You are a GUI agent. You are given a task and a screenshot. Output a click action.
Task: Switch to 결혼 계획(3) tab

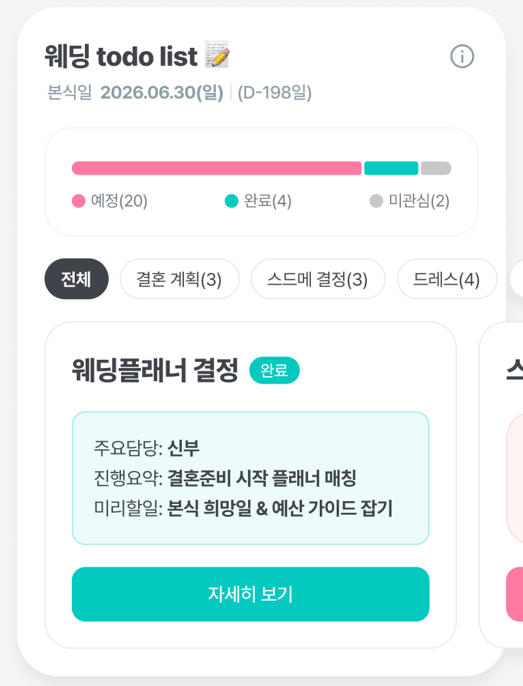click(179, 279)
